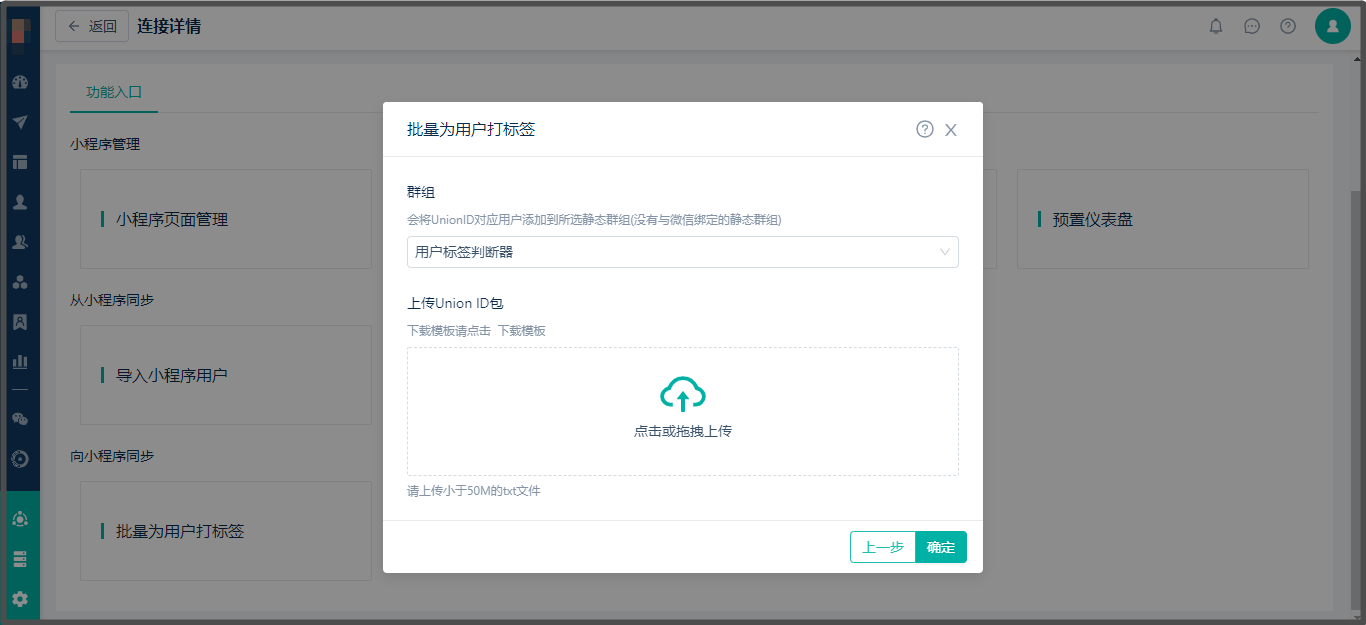Click the cloud upload icon
This screenshot has width=1366, height=625.
point(683,394)
